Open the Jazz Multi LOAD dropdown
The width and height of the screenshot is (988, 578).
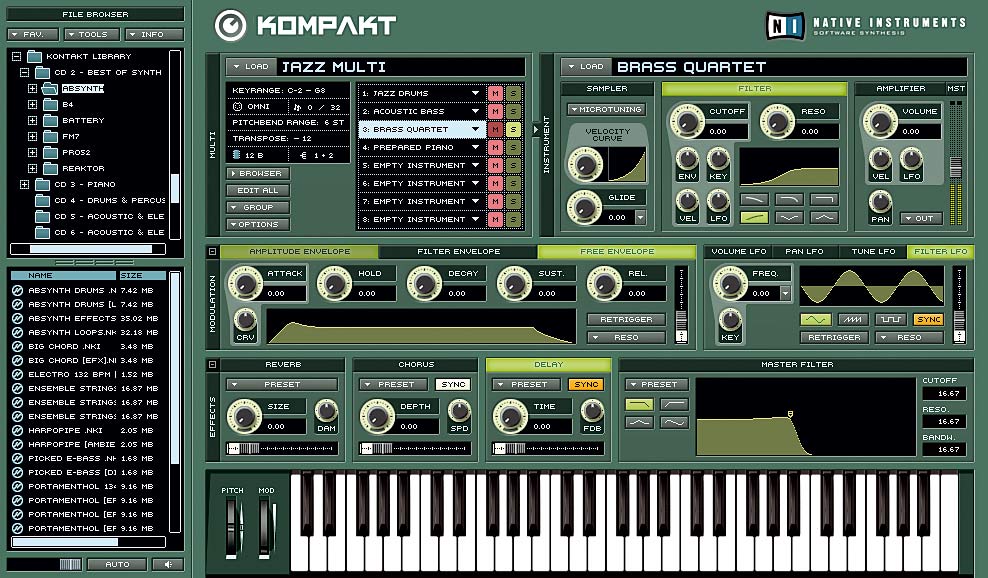tap(251, 66)
